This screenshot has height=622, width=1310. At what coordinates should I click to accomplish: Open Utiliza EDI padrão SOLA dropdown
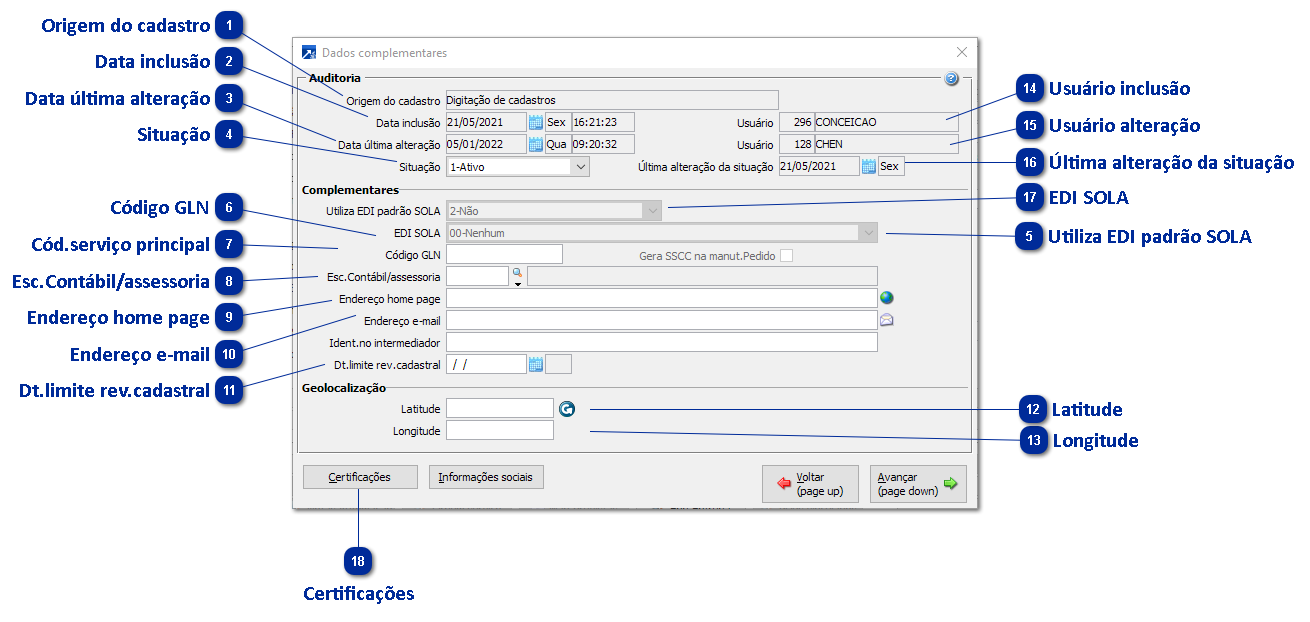coord(652,211)
